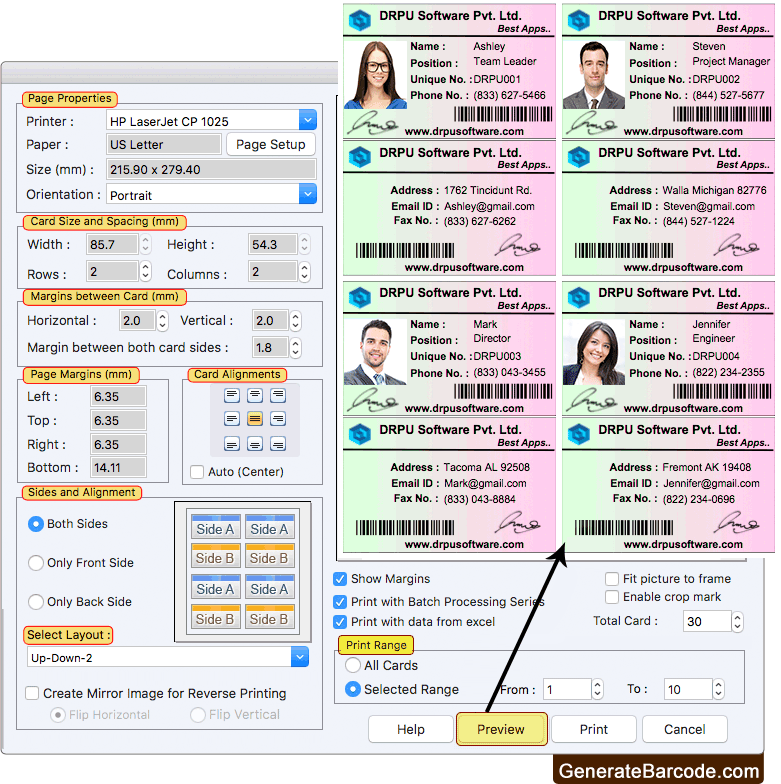Click the 1762 Tincidunt Rd. back card

449,208
